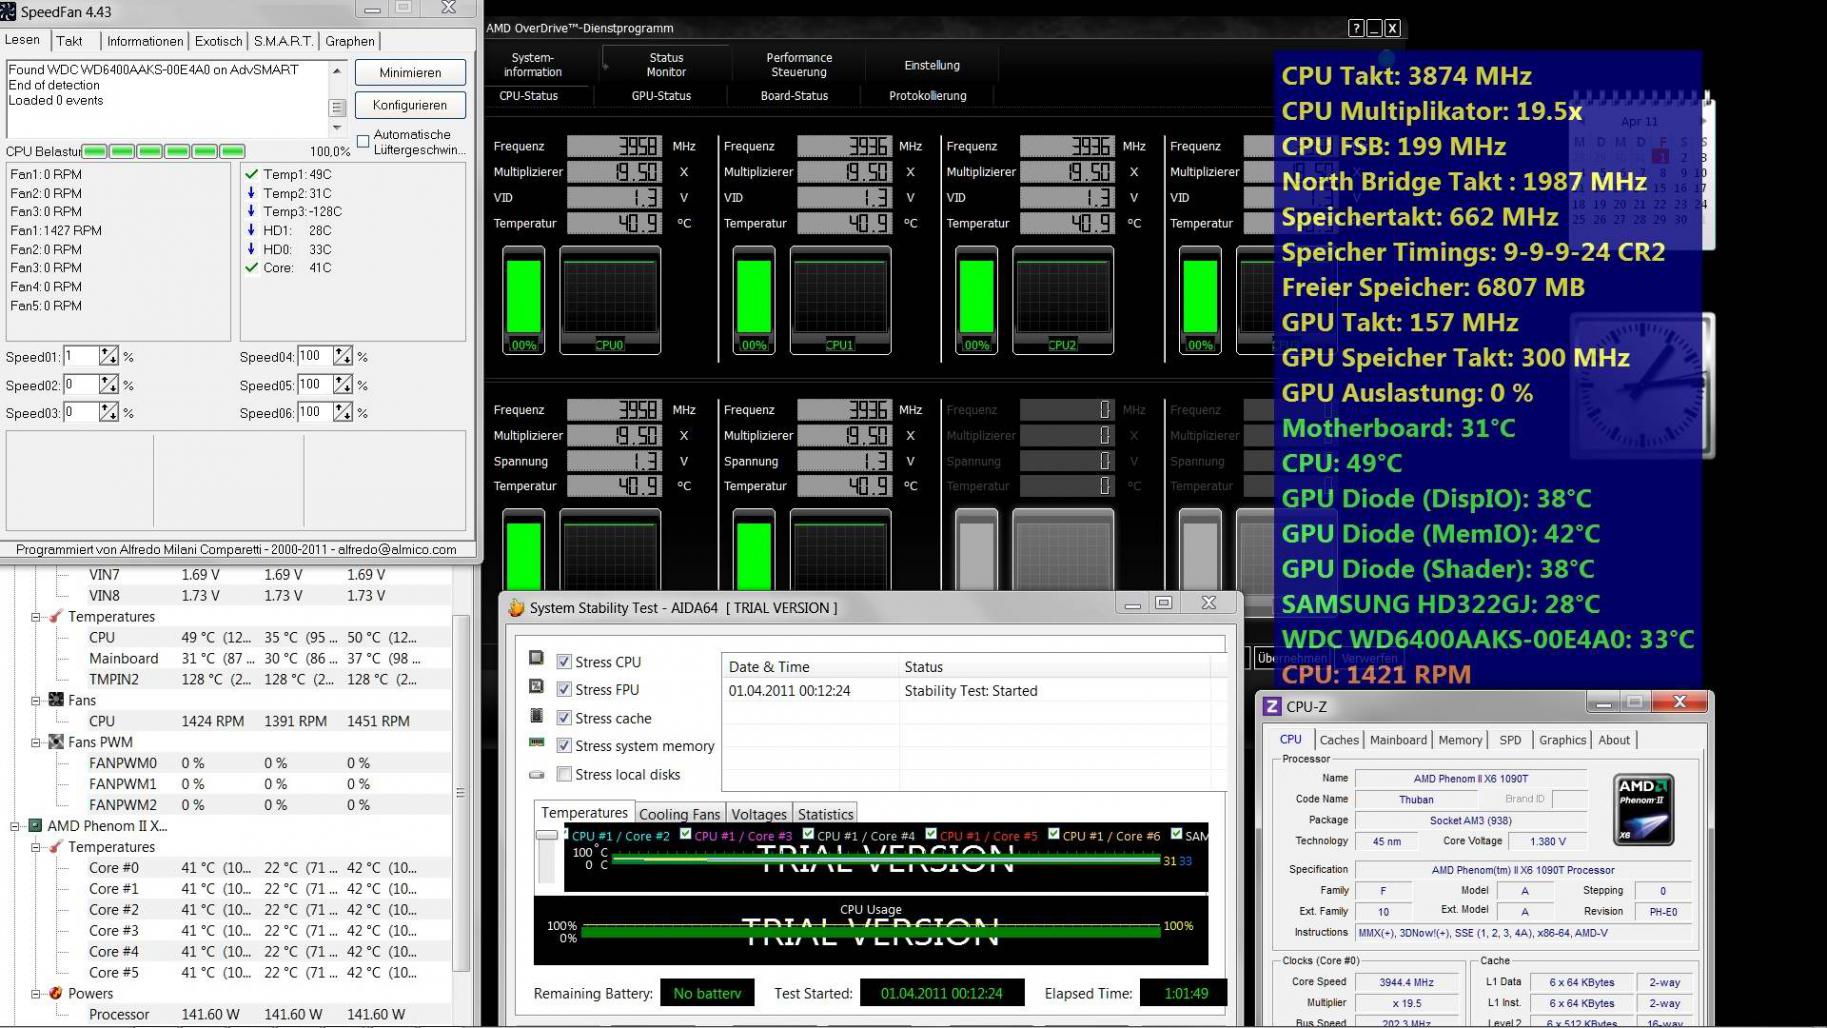Image resolution: width=1827 pixels, height=1028 pixels.
Task: Click the Speed05 value field in SpeedFan
Action: (x=316, y=384)
